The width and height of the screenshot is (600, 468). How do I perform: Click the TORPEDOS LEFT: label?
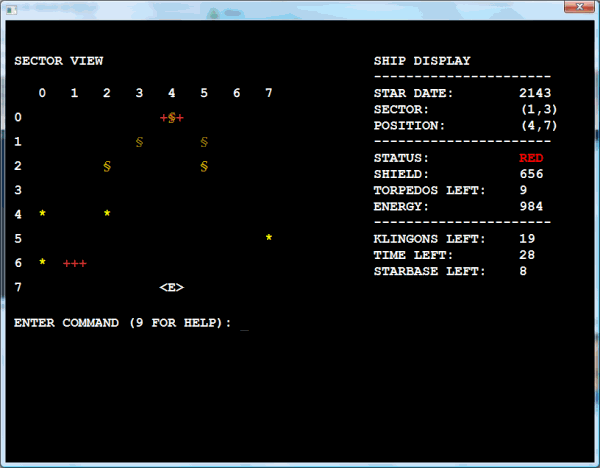[x=429, y=190]
